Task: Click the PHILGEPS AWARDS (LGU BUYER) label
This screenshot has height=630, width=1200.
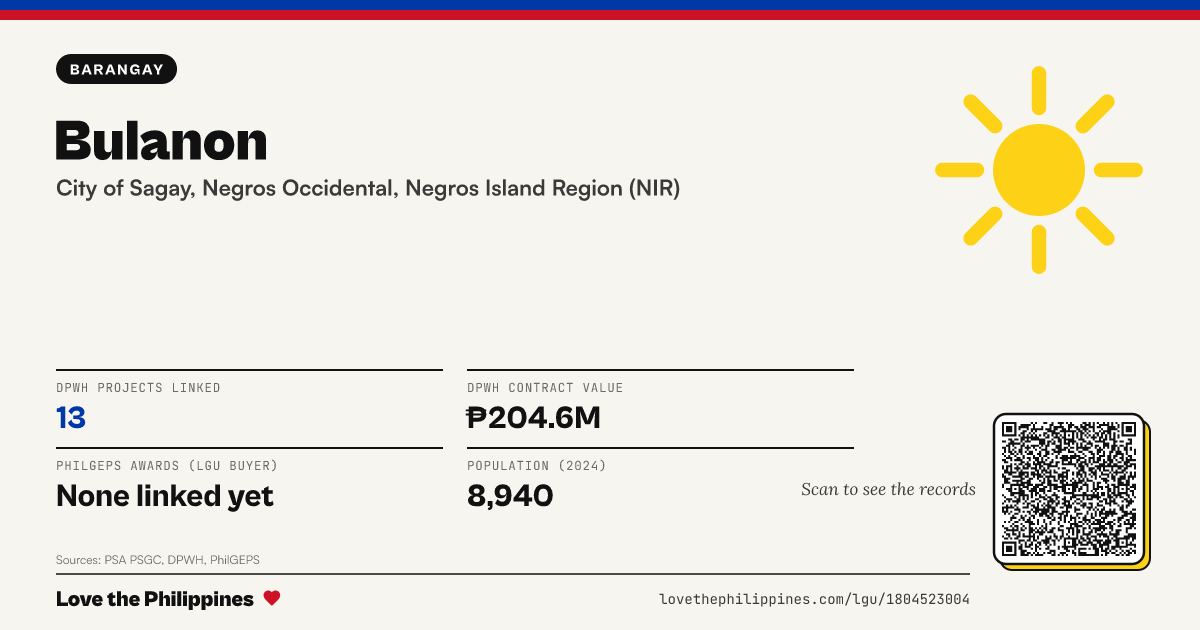Action: tap(167, 466)
